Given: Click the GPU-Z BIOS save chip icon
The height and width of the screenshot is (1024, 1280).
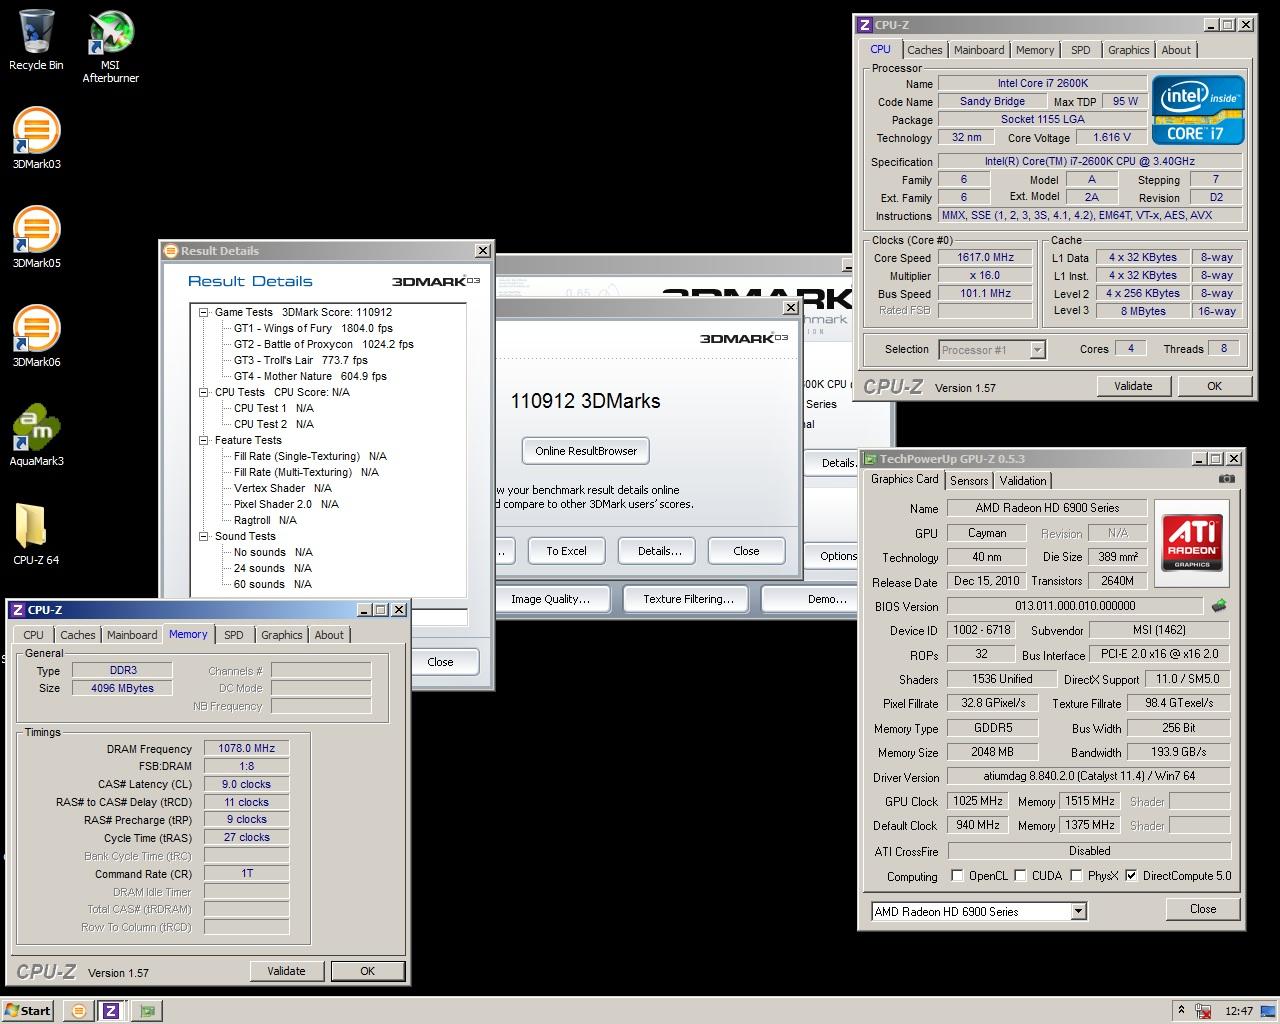Looking at the screenshot, I should click(x=1219, y=605).
